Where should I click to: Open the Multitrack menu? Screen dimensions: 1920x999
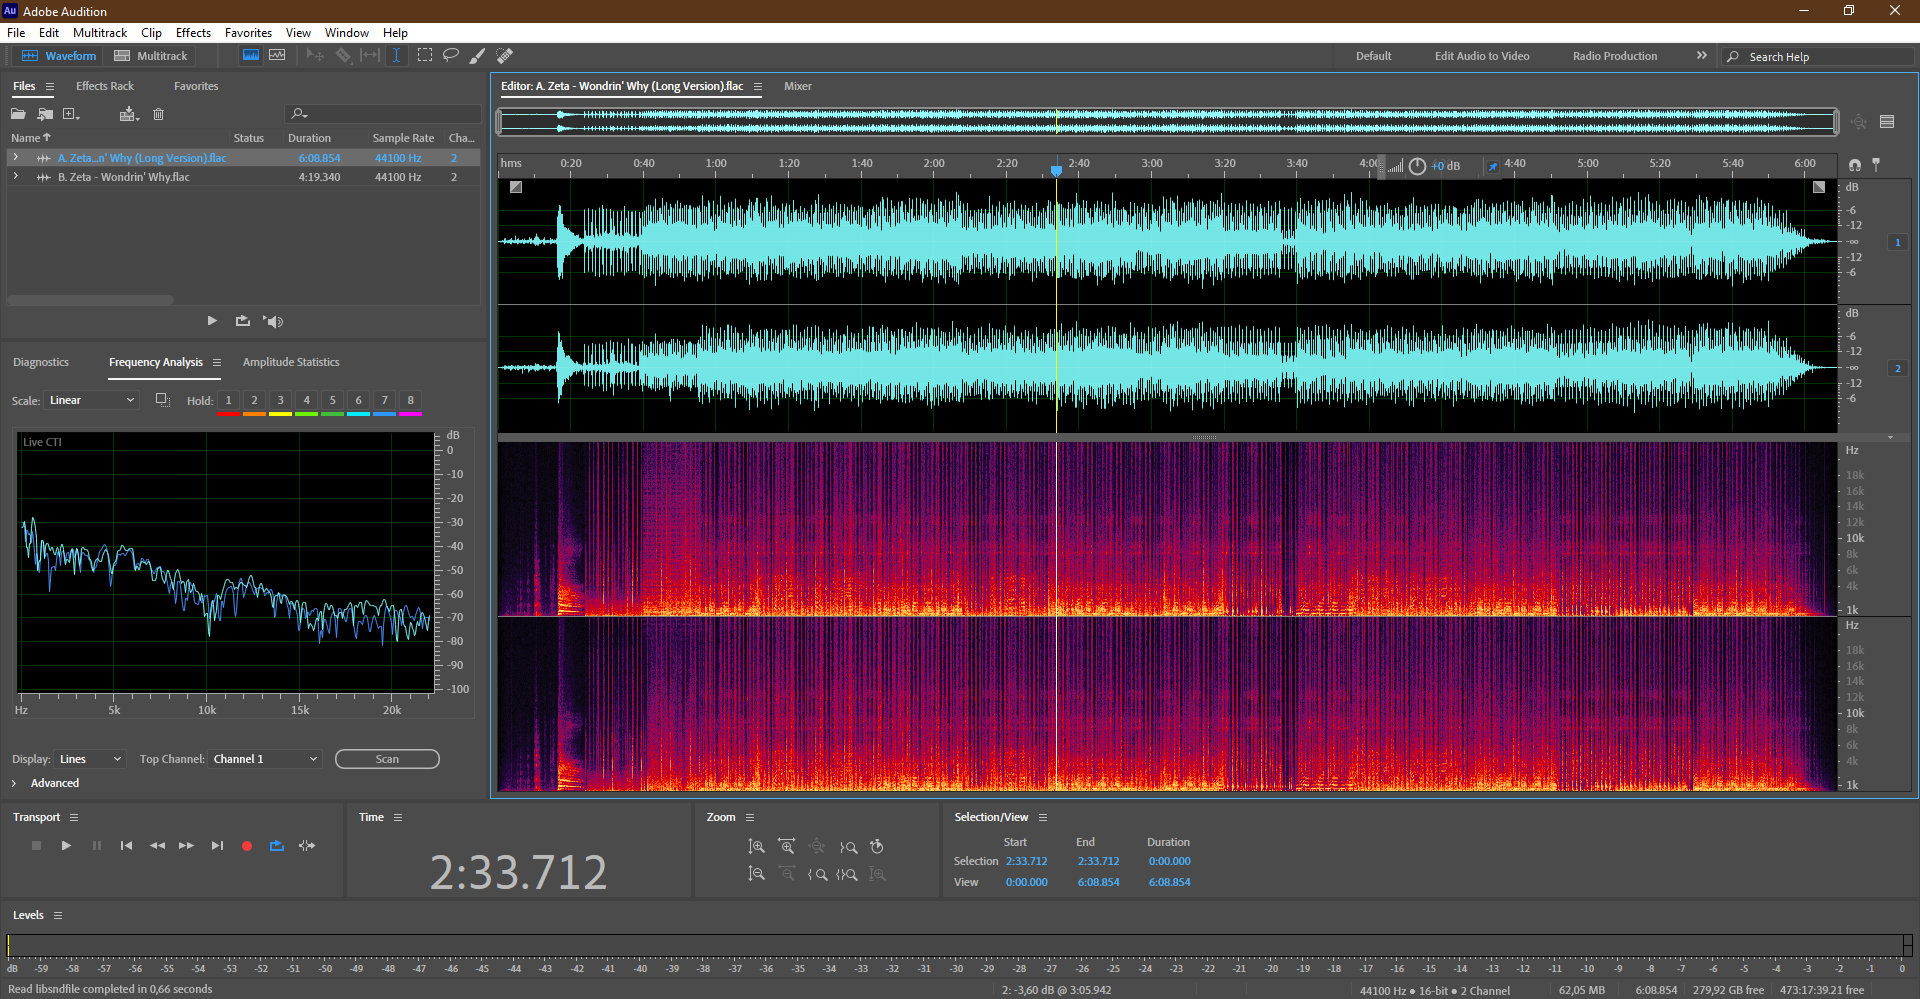click(100, 33)
